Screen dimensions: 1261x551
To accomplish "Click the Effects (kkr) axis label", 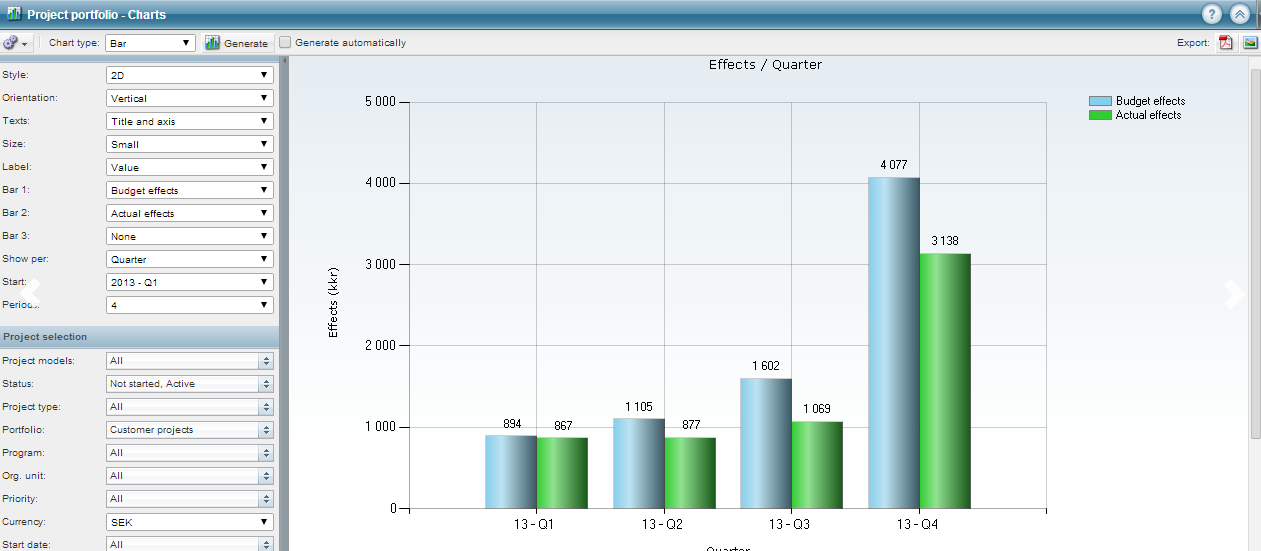I will pyautogui.click(x=334, y=302).
